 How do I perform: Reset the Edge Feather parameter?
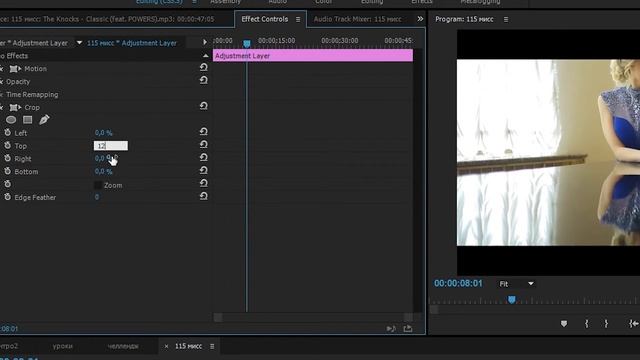(x=203, y=196)
